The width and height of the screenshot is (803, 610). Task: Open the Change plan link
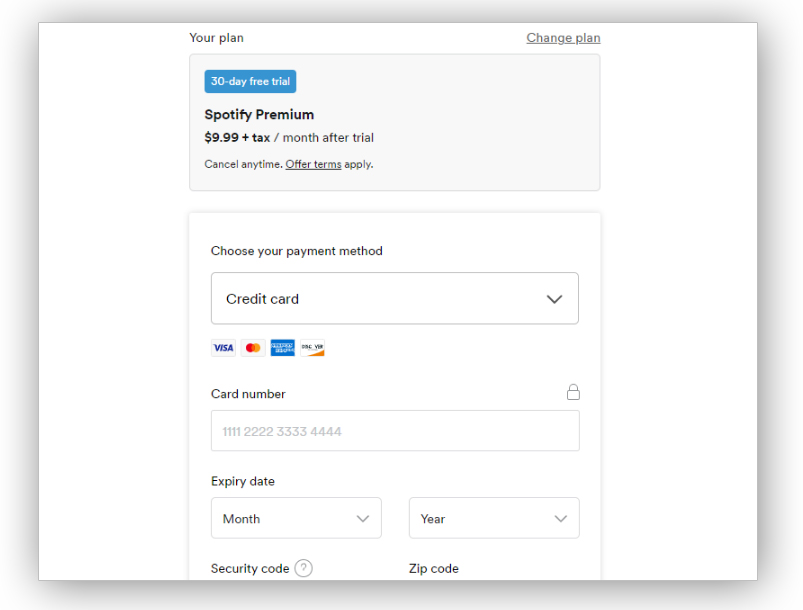click(562, 37)
